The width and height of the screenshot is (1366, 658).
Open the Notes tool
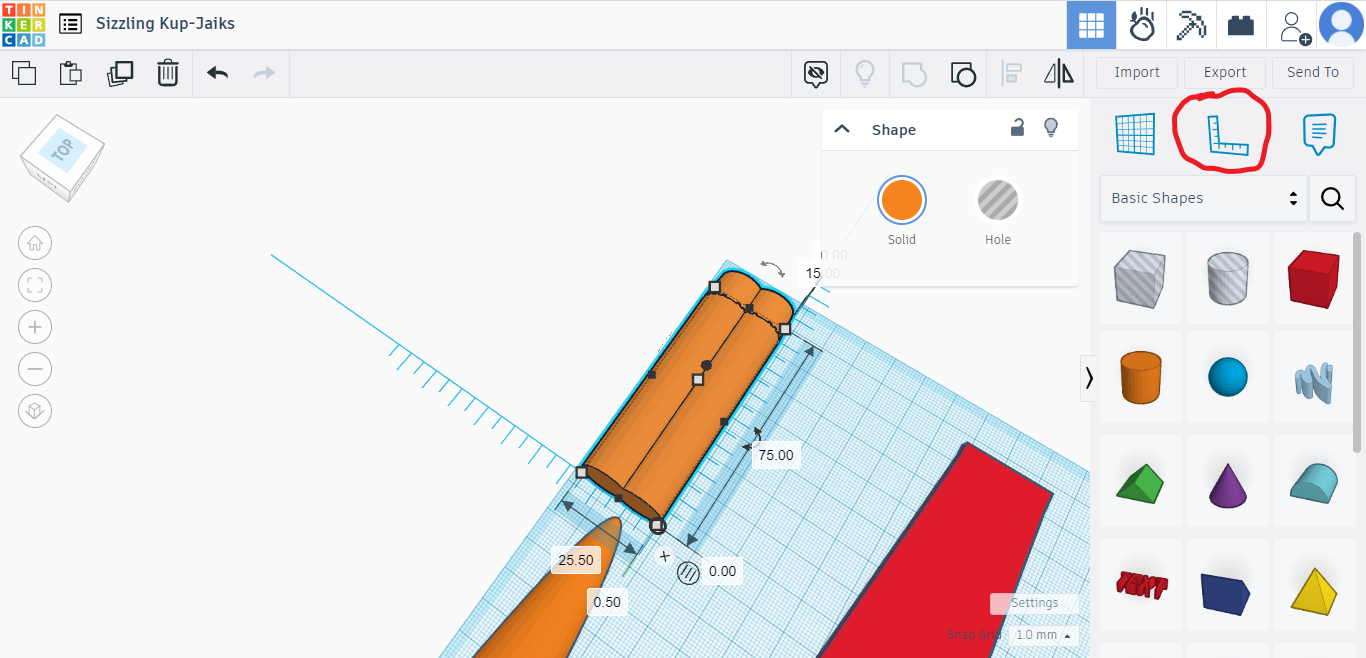pos(1319,134)
